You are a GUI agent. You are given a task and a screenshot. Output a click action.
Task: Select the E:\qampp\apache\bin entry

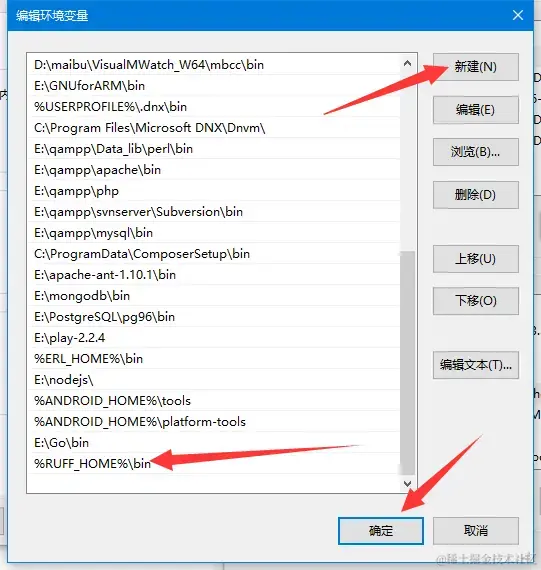pos(214,170)
